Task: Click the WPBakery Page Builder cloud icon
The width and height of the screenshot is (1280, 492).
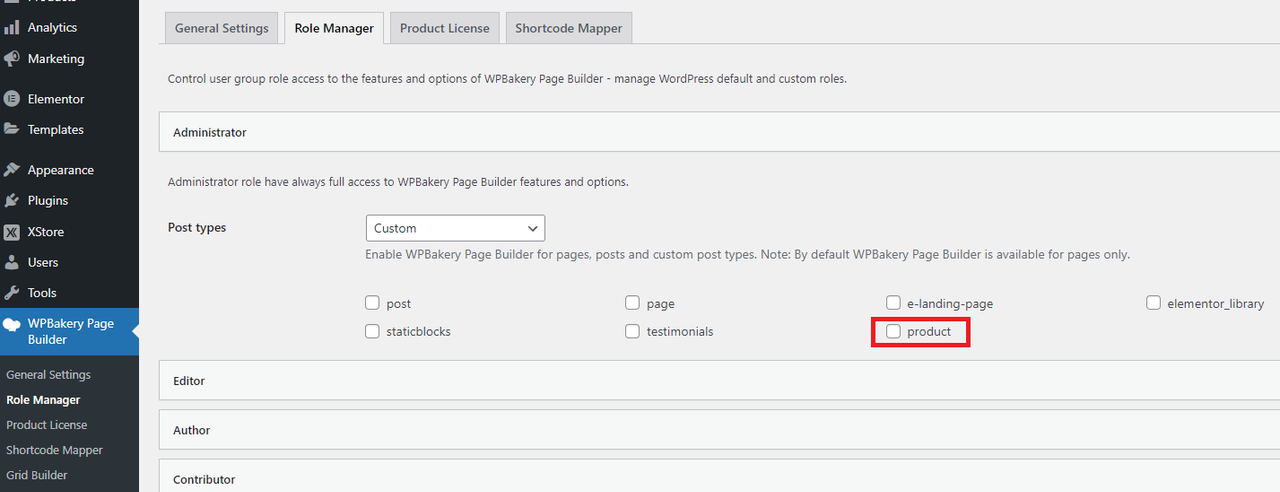Action: [x=12, y=324]
